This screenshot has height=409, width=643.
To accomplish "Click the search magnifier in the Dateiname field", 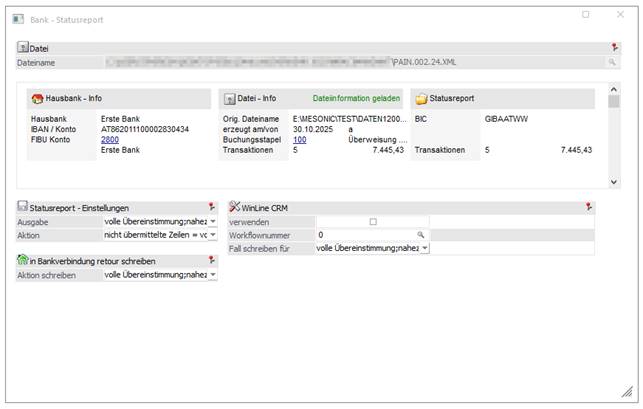I will coord(612,62).
